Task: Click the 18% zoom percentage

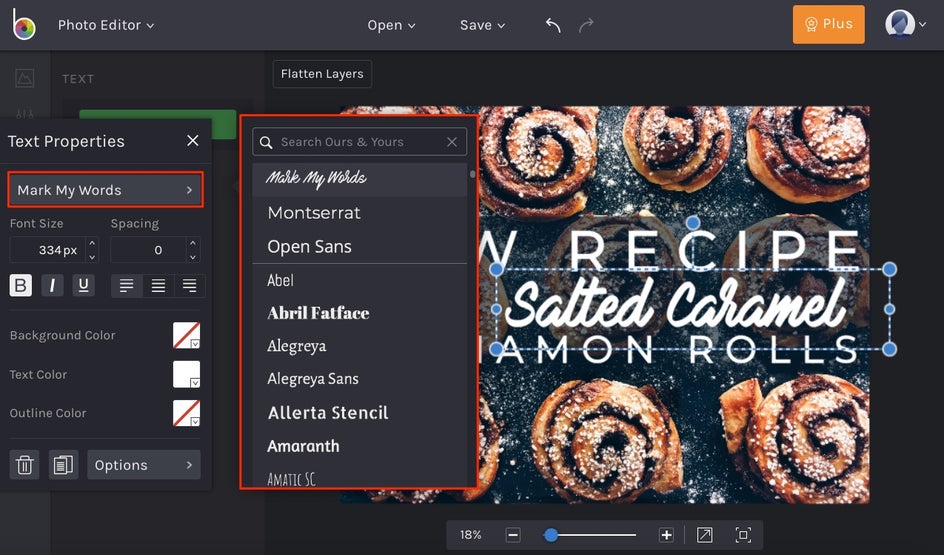Action: (470, 535)
